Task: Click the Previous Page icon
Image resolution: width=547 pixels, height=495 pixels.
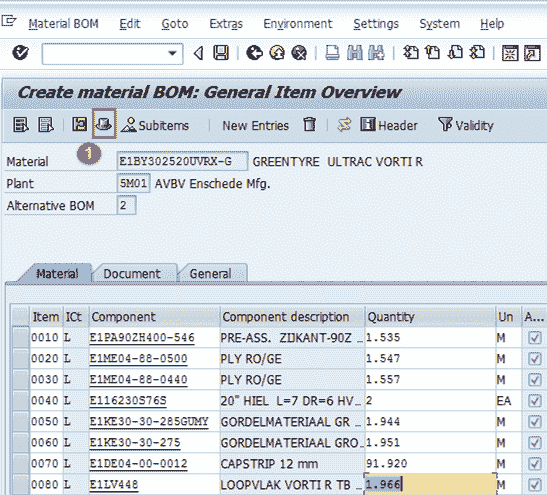Action: pyautogui.click(x=432, y=53)
